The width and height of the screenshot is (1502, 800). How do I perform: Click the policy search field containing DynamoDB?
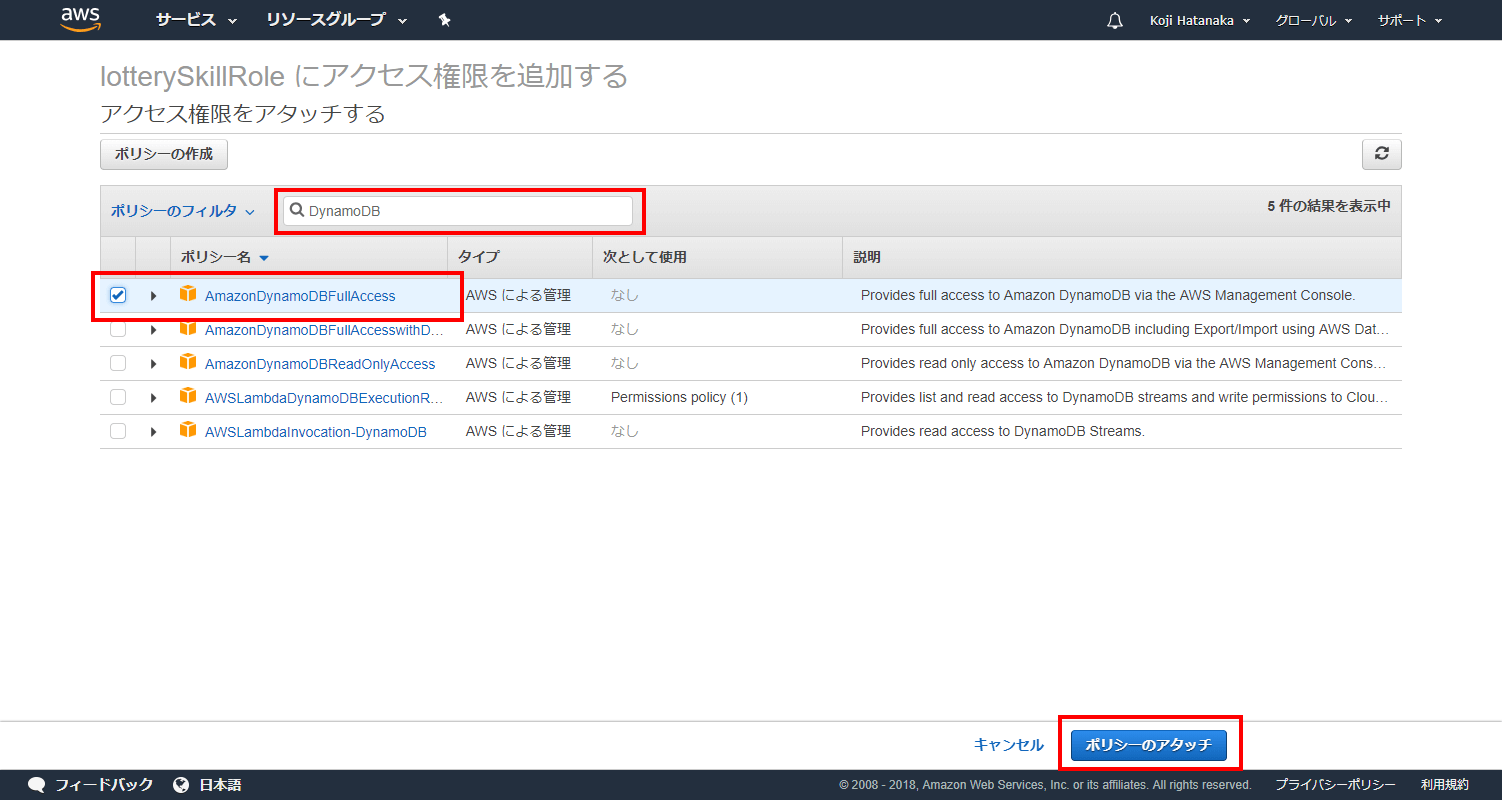coord(458,211)
